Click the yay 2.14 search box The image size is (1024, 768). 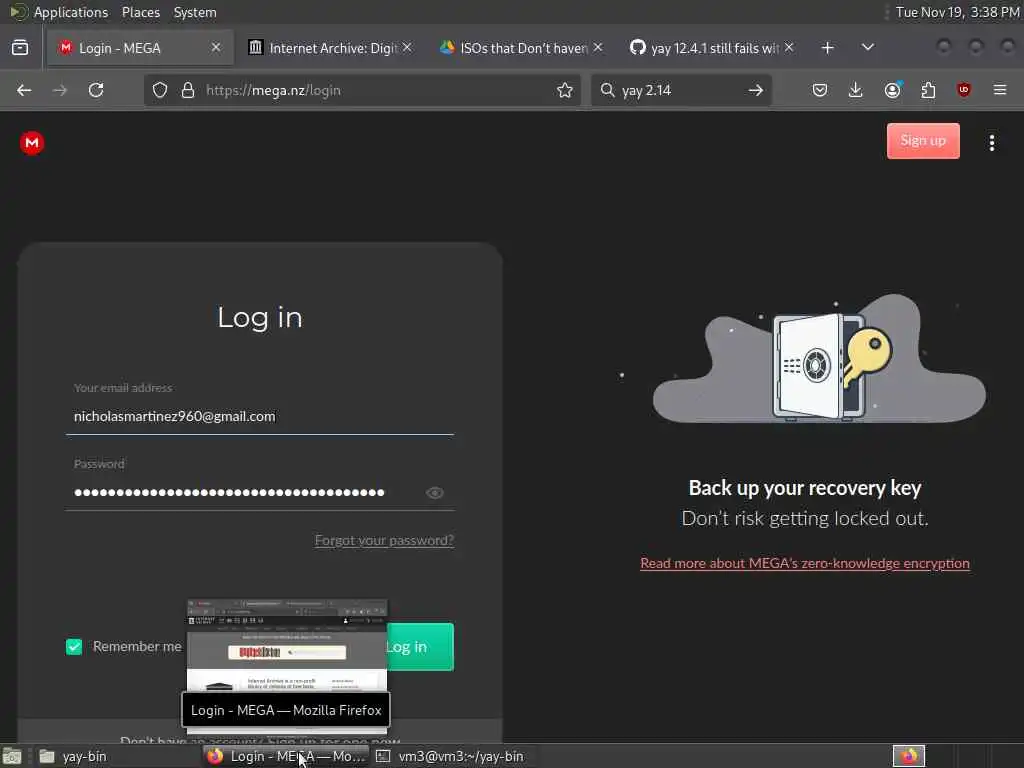(680, 90)
